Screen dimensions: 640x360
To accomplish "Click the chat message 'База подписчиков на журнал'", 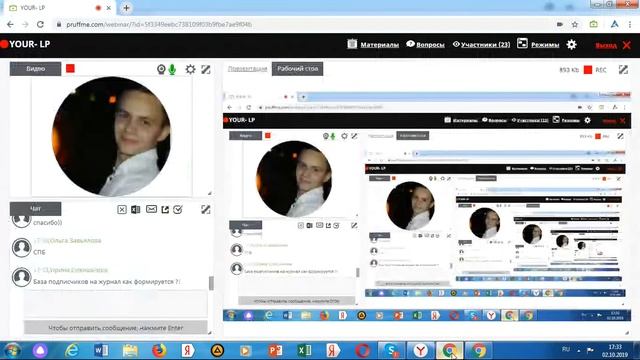I will (107, 282).
